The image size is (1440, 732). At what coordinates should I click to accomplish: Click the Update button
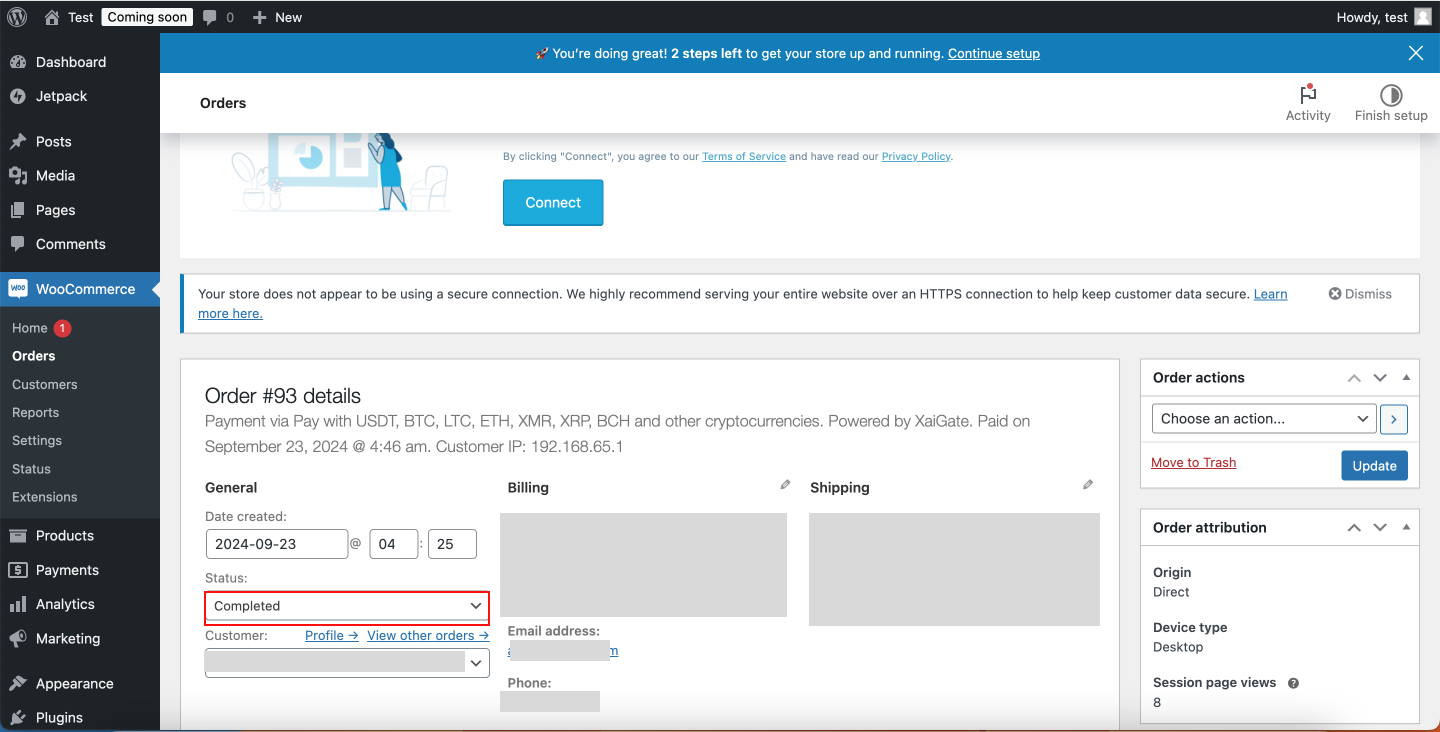coord(1374,465)
